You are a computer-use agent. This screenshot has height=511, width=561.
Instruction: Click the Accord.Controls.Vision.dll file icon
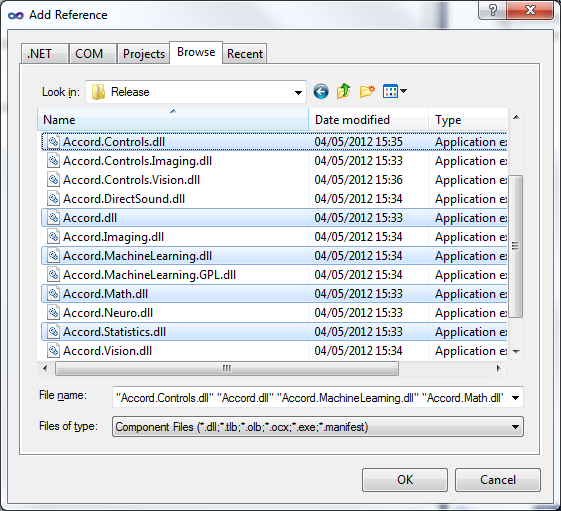coord(53,180)
